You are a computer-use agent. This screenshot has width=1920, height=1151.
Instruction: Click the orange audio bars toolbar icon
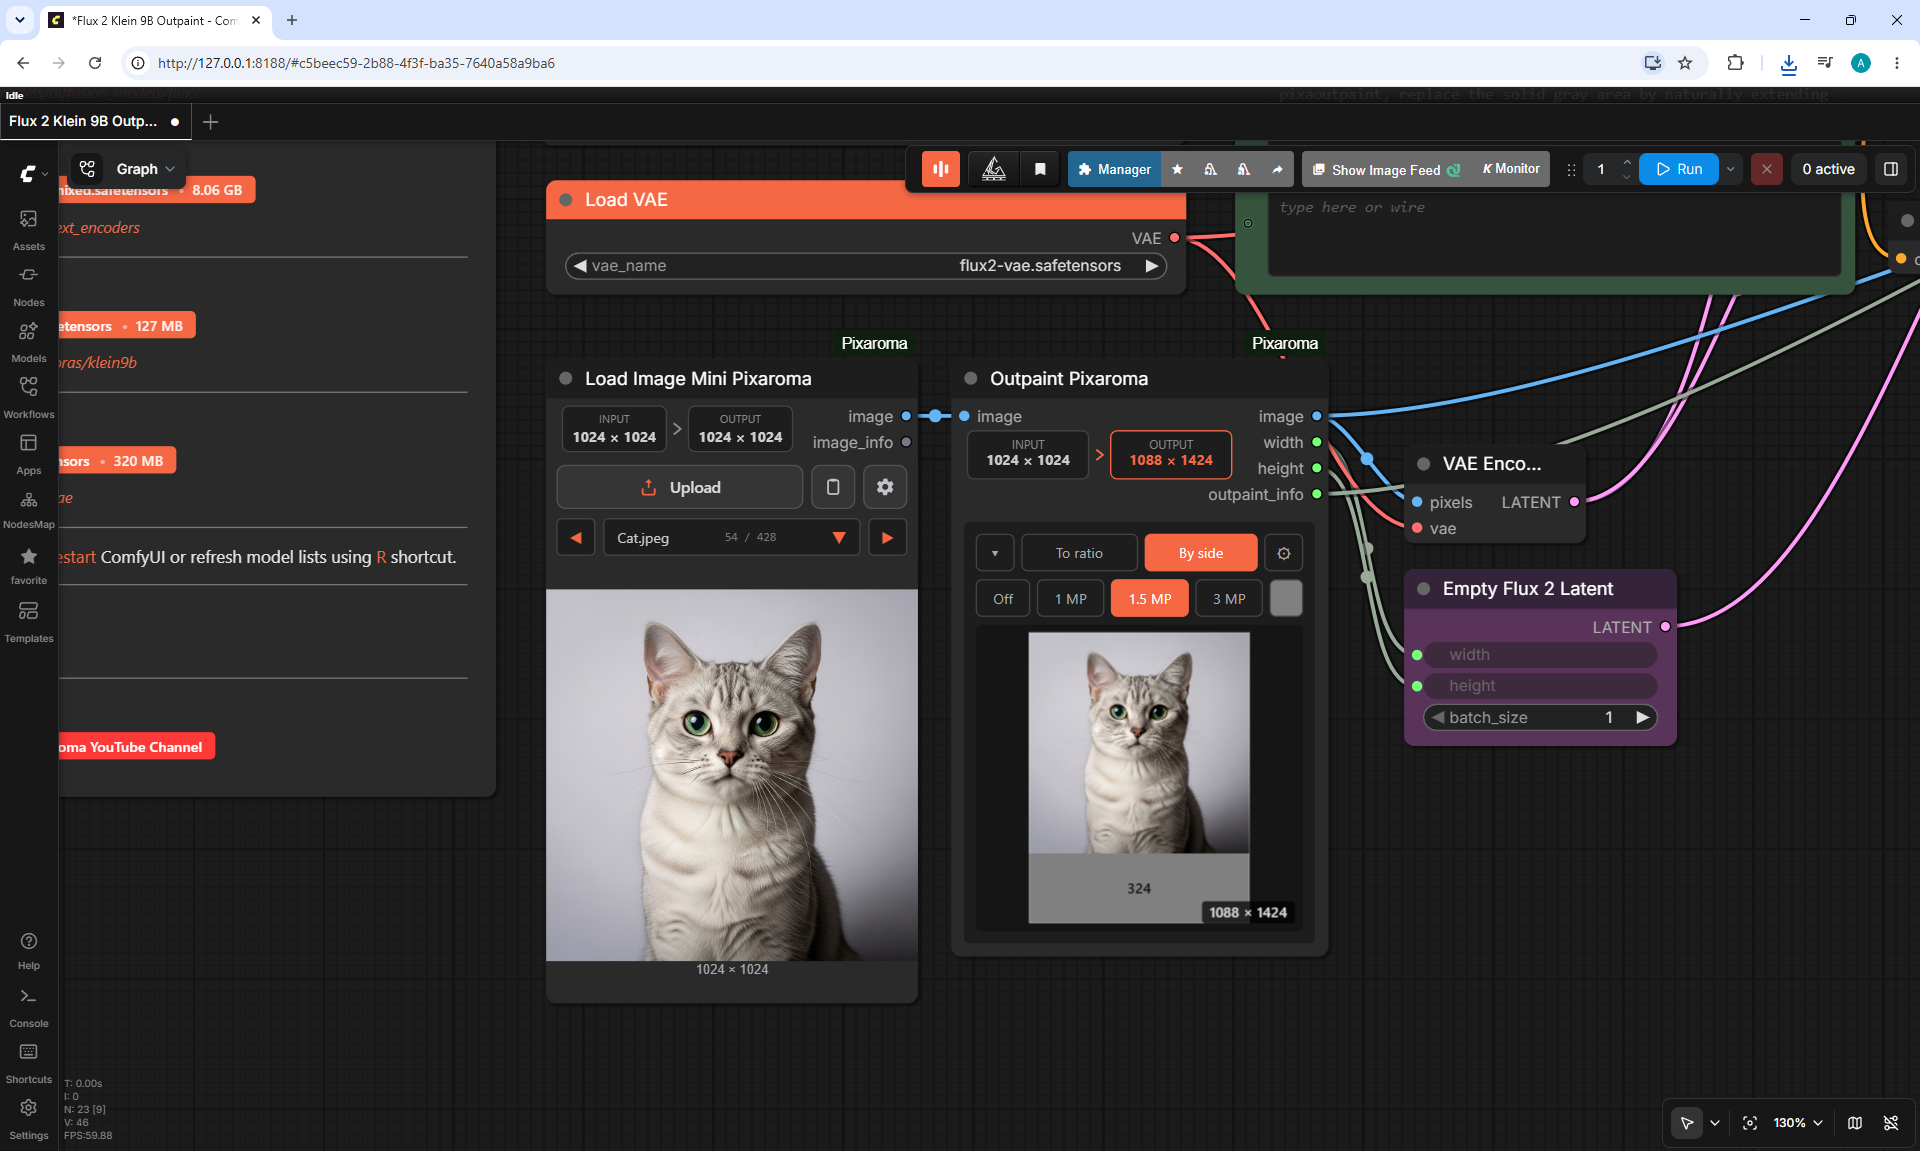[941, 169]
